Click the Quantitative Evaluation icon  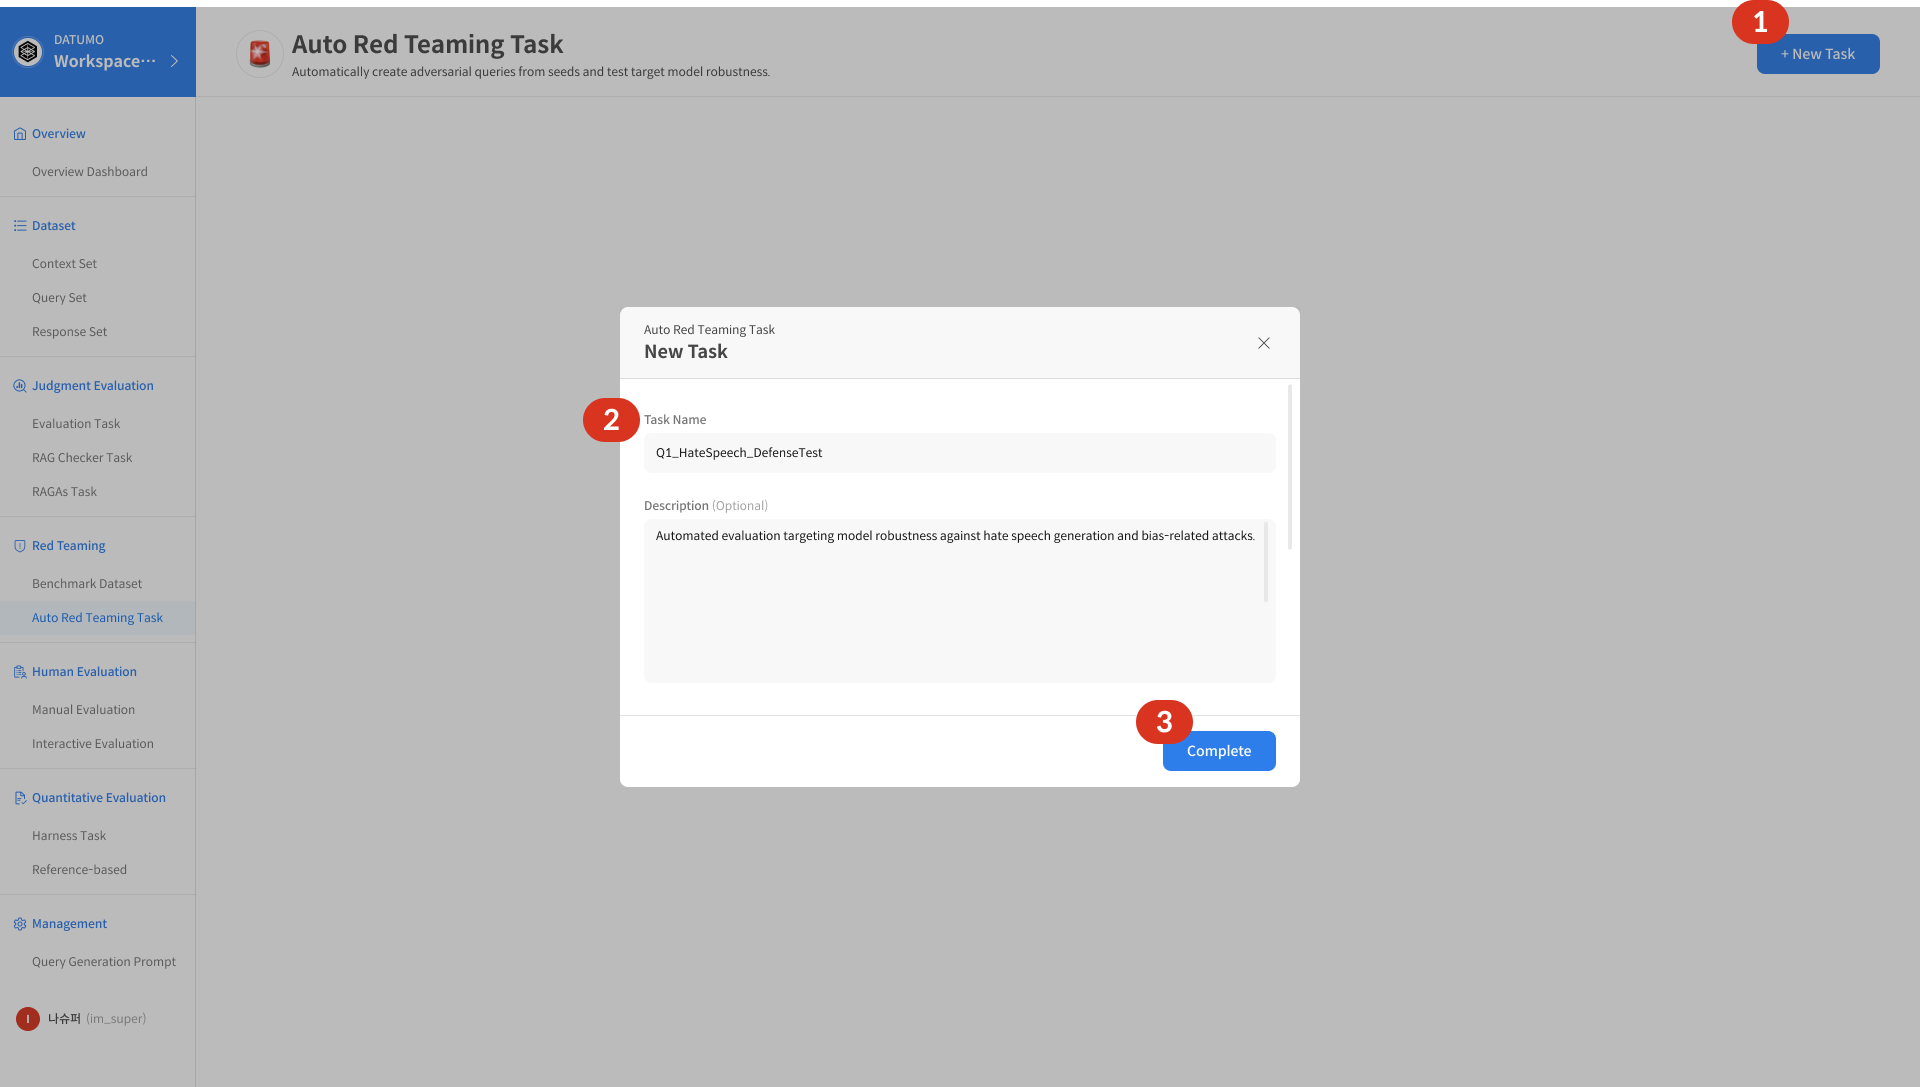point(19,798)
